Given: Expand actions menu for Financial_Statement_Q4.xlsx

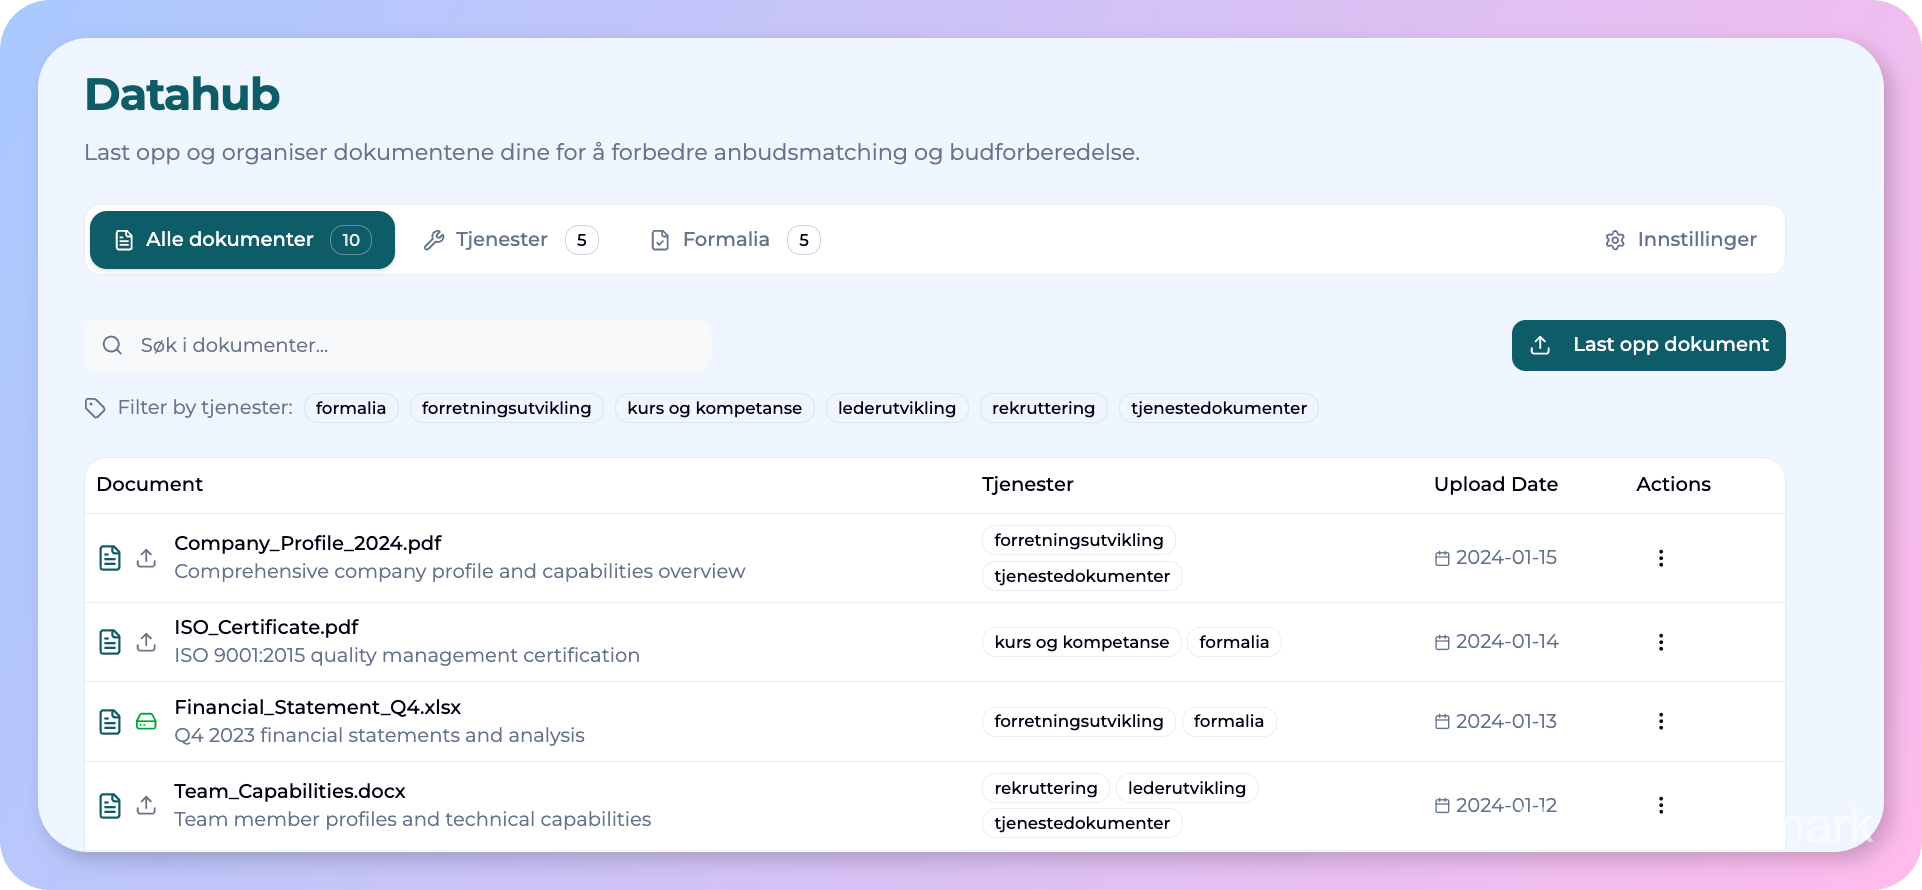Looking at the screenshot, I should point(1660,721).
